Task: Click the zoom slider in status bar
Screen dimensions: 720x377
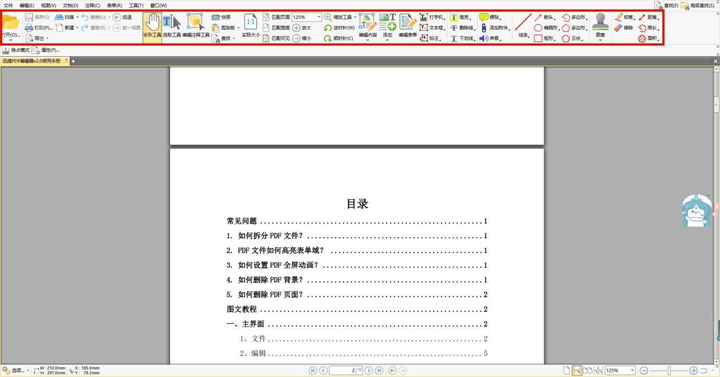Action: pyautogui.click(x=669, y=370)
